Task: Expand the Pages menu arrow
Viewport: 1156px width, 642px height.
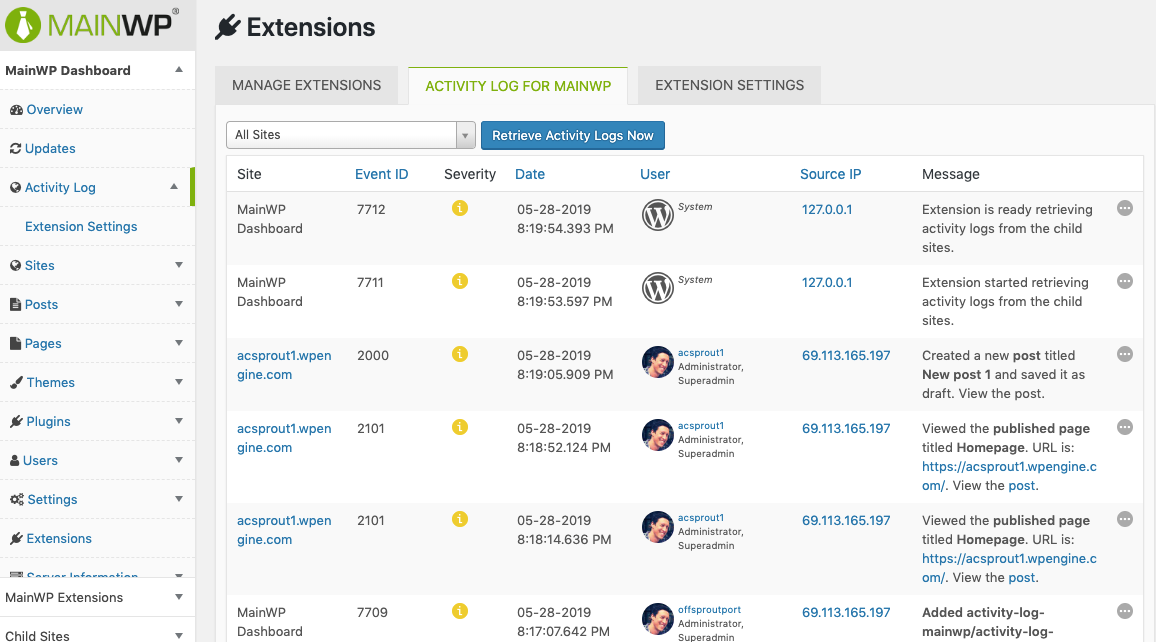Action: click(x=178, y=343)
